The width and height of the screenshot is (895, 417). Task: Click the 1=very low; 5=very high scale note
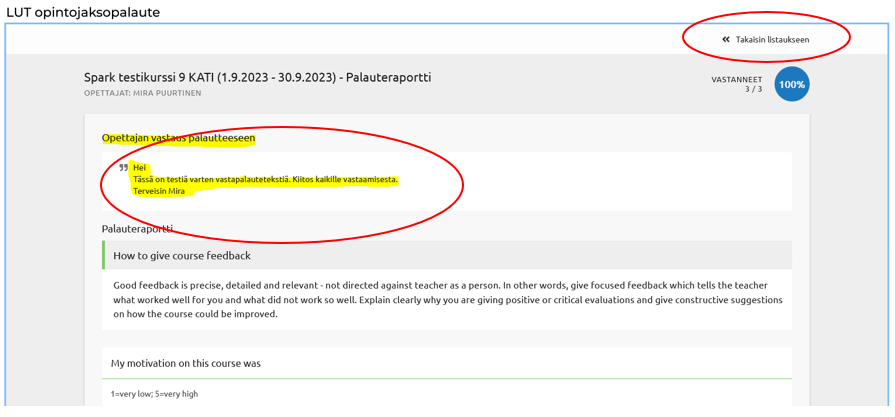154,394
